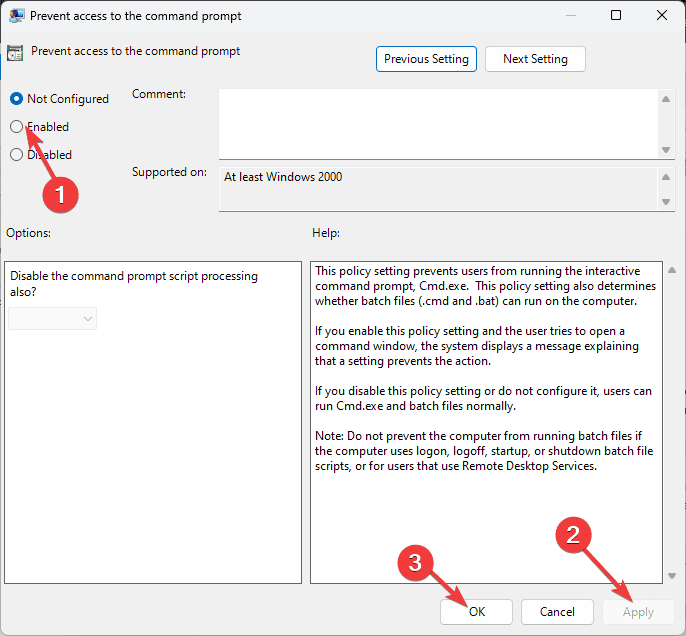Click Comment box scroll down arrow

[666, 150]
